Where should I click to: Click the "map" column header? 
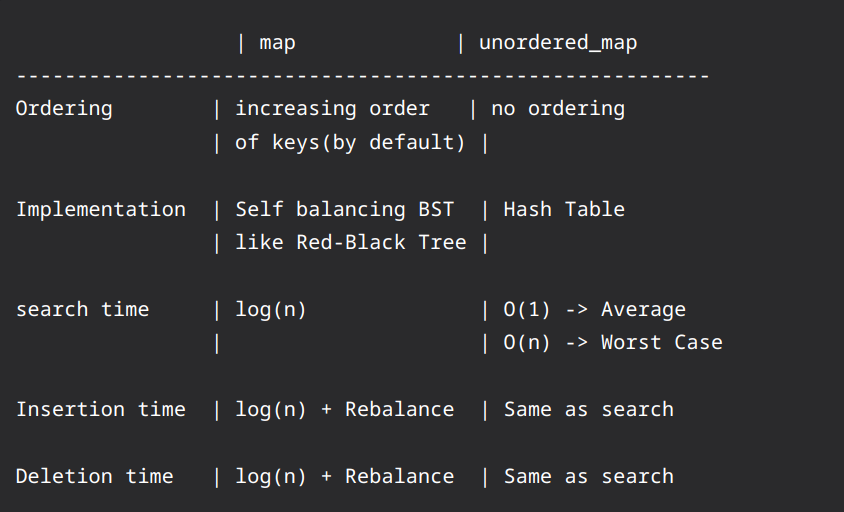[x=277, y=43]
